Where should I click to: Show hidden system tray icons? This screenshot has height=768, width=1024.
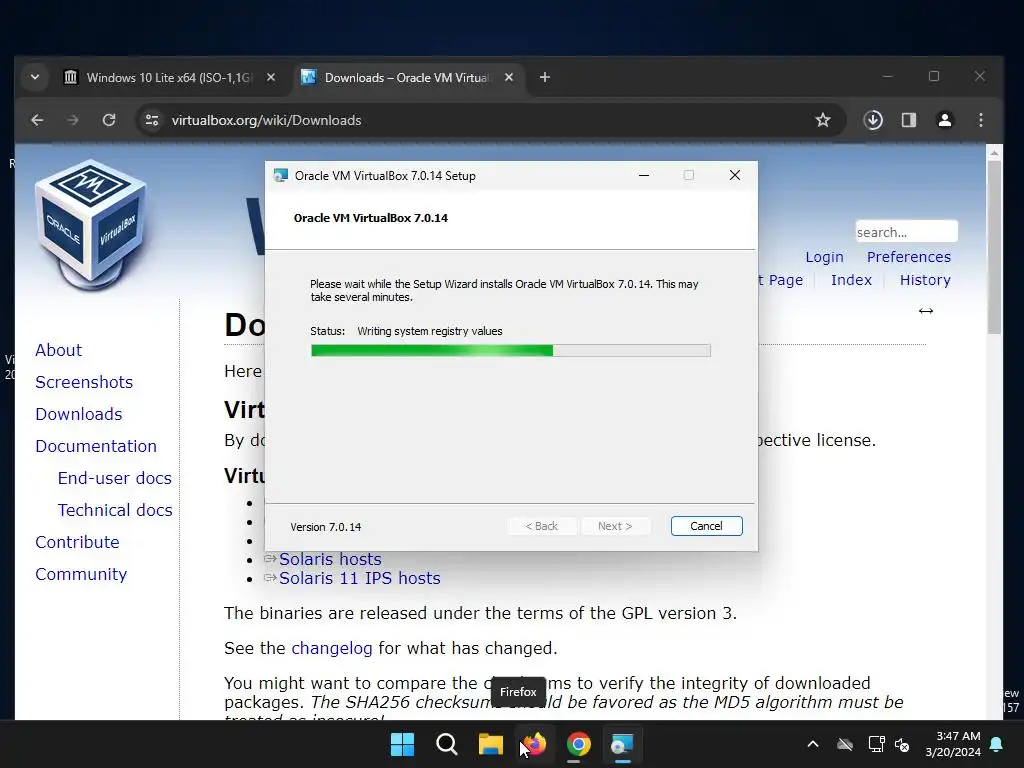pyautogui.click(x=813, y=744)
